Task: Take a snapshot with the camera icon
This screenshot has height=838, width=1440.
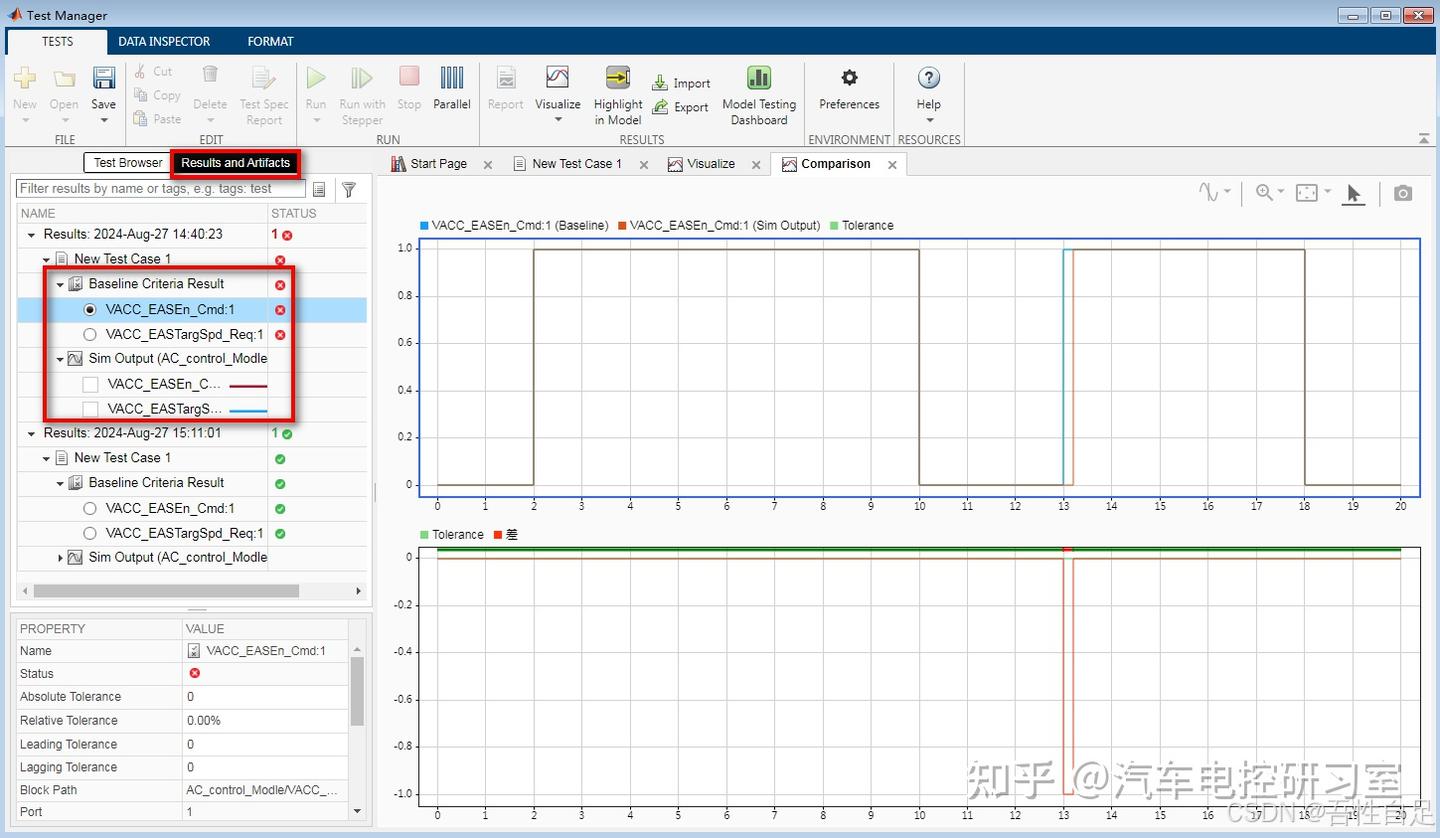Action: (x=1403, y=193)
